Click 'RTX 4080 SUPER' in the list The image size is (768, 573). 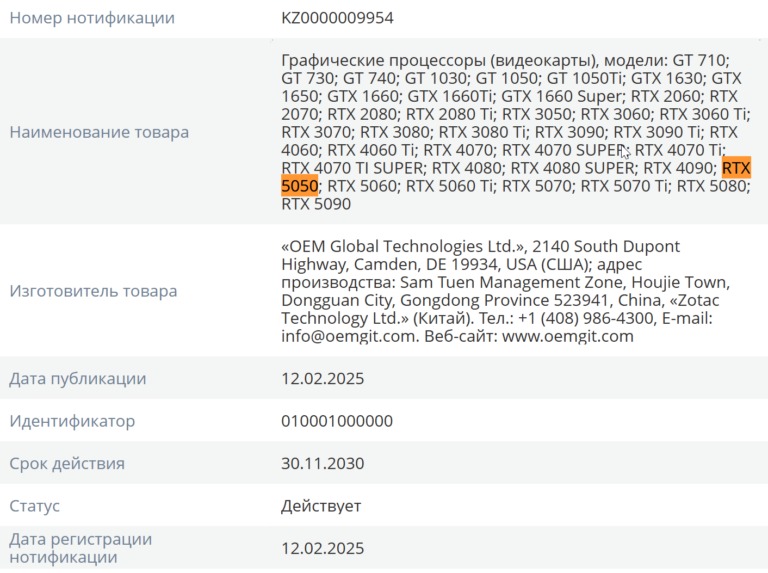coord(573,168)
